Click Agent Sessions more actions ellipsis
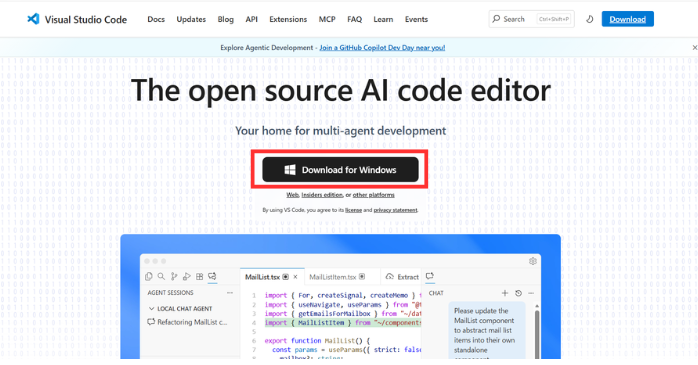 (230, 293)
